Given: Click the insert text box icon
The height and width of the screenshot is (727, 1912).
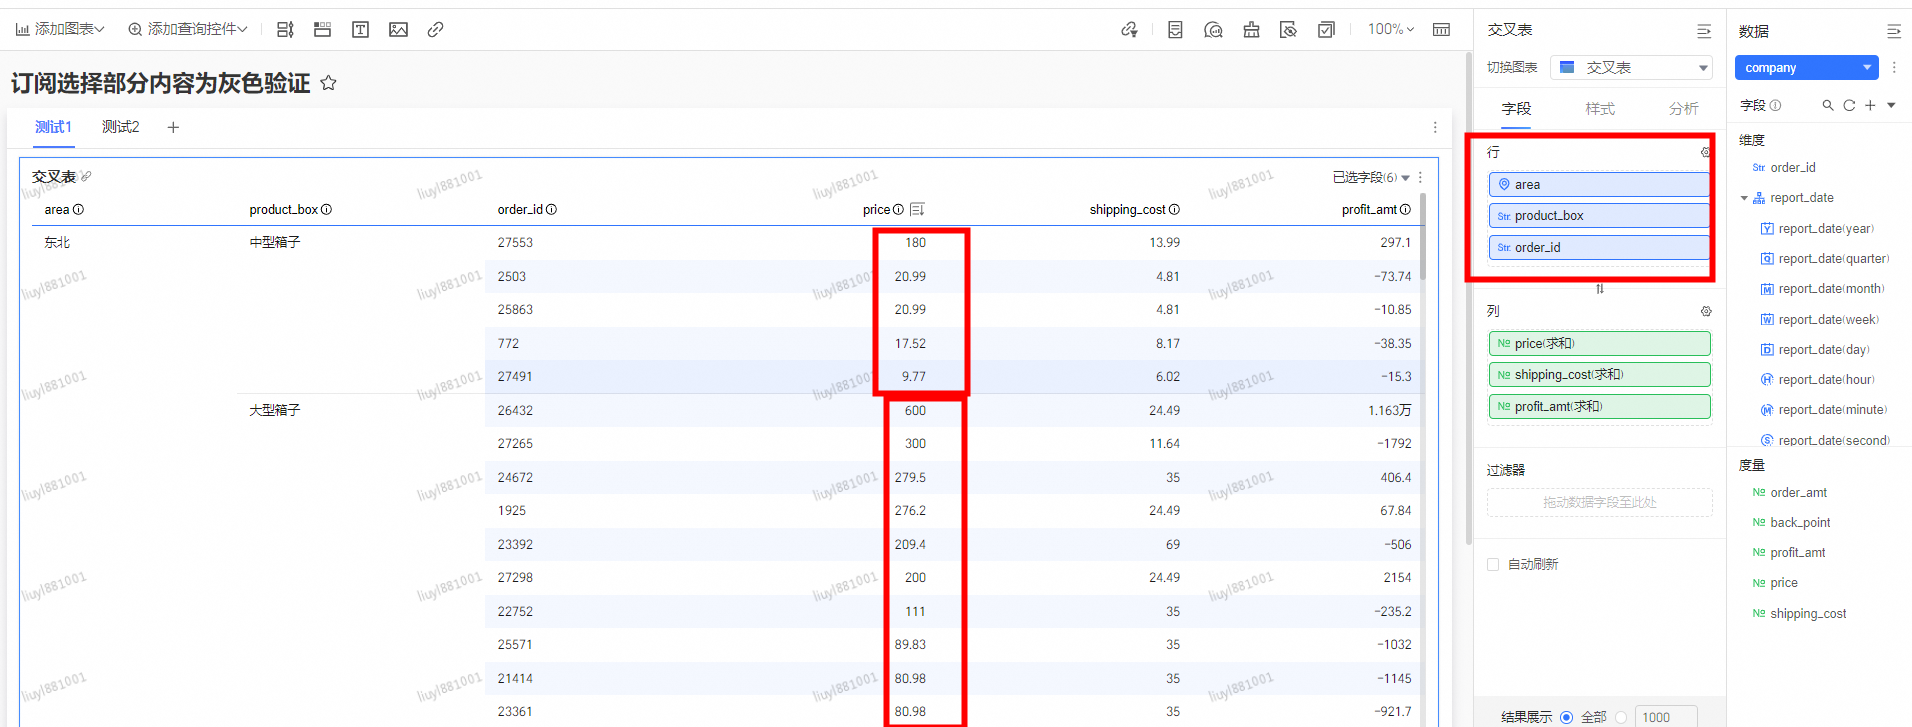Looking at the screenshot, I should pyautogui.click(x=360, y=30).
